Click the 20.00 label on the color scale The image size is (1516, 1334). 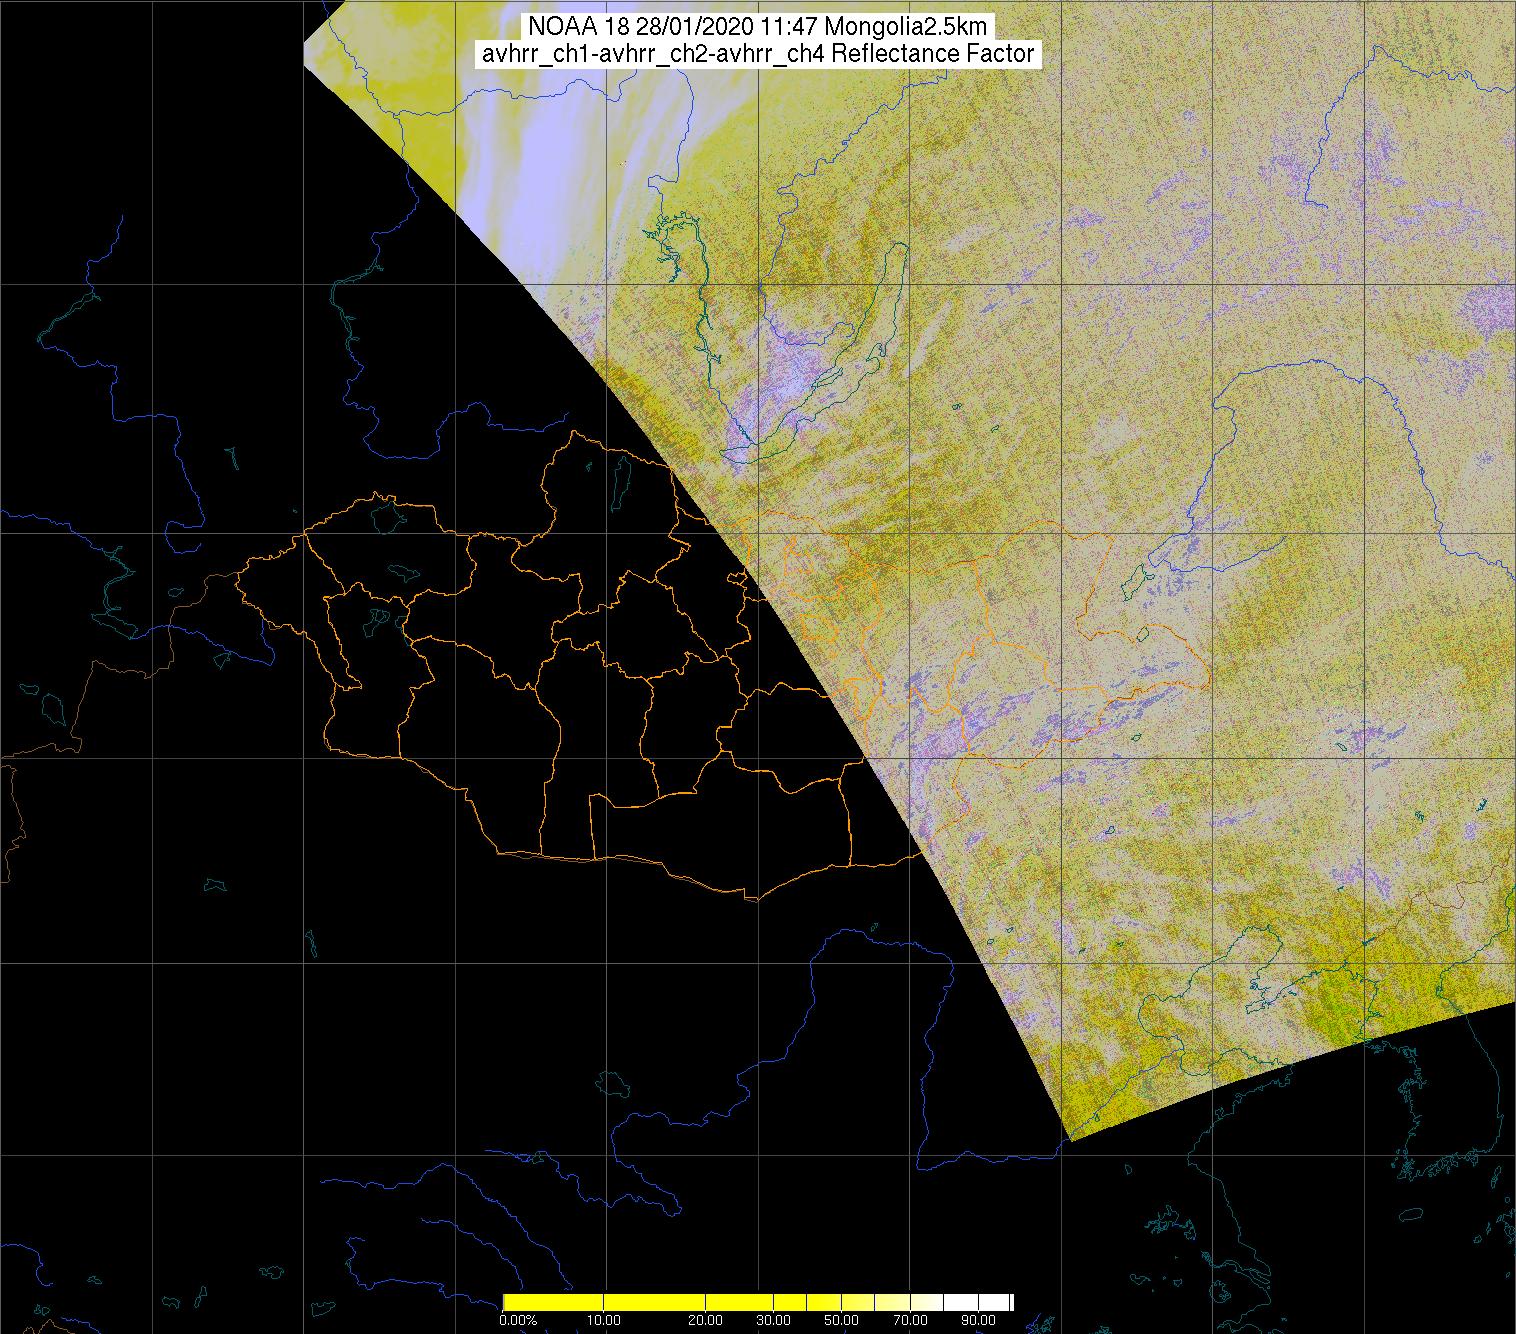[x=707, y=1321]
